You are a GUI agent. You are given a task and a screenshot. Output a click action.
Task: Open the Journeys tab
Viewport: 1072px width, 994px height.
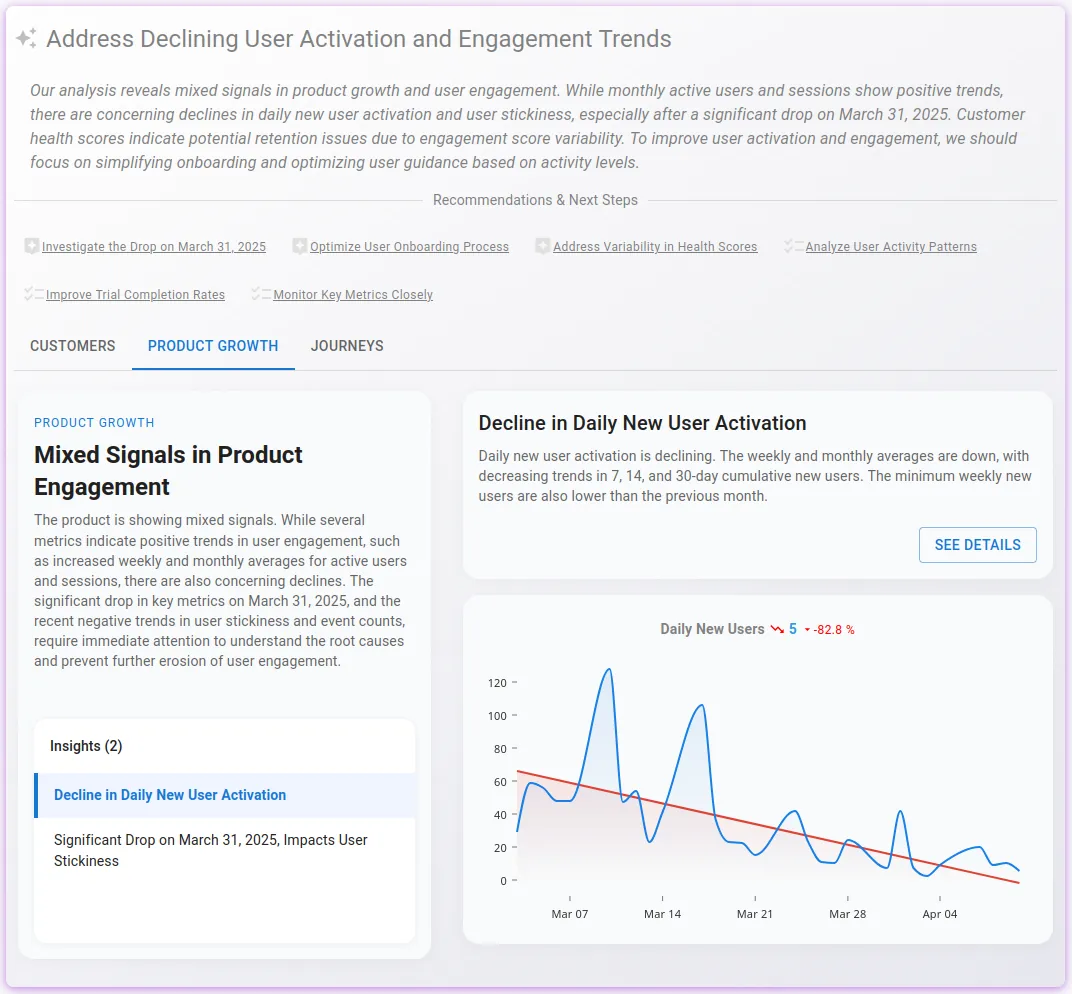pyautogui.click(x=347, y=346)
